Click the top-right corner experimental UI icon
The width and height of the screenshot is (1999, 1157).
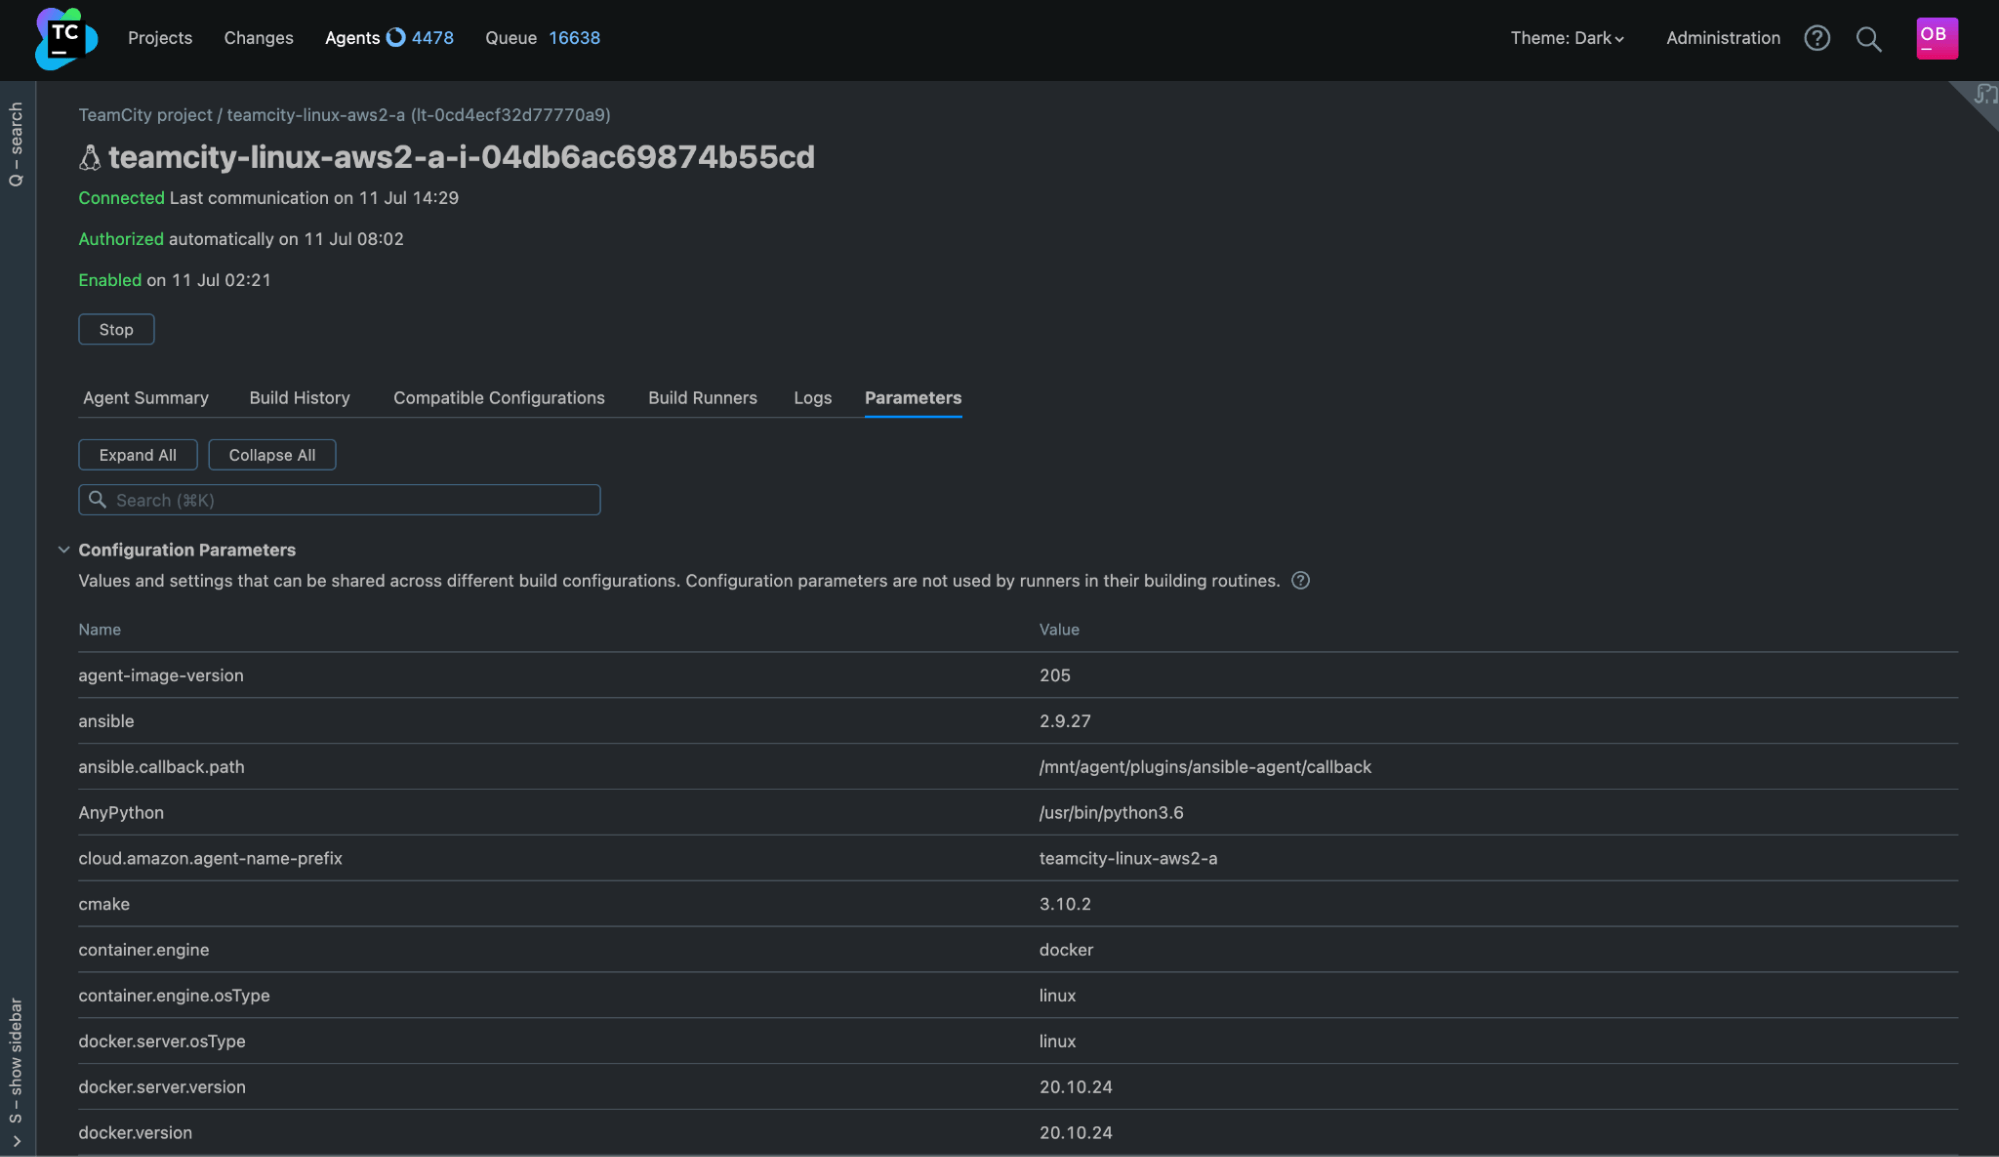[1984, 95]
